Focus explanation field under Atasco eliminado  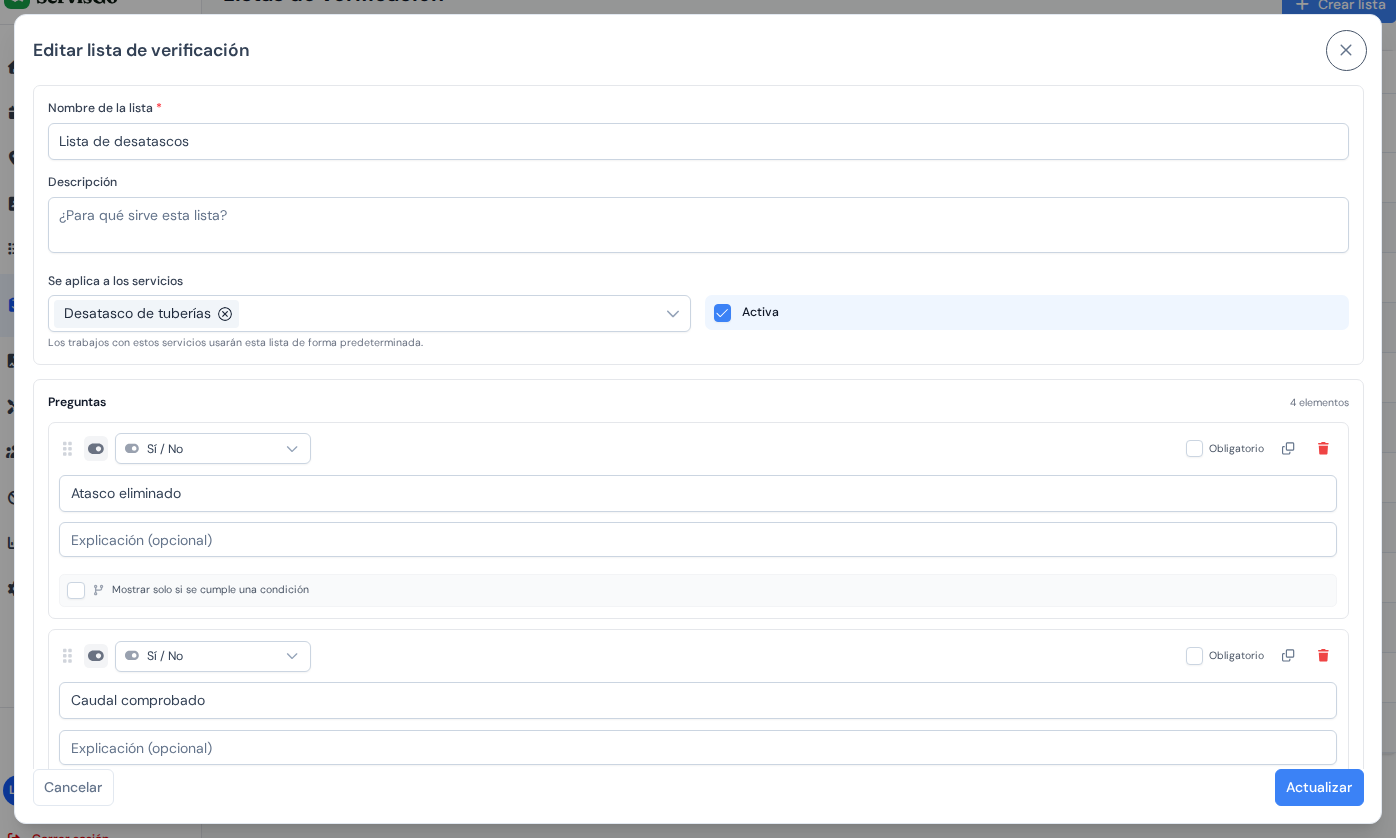coord(698,540)
